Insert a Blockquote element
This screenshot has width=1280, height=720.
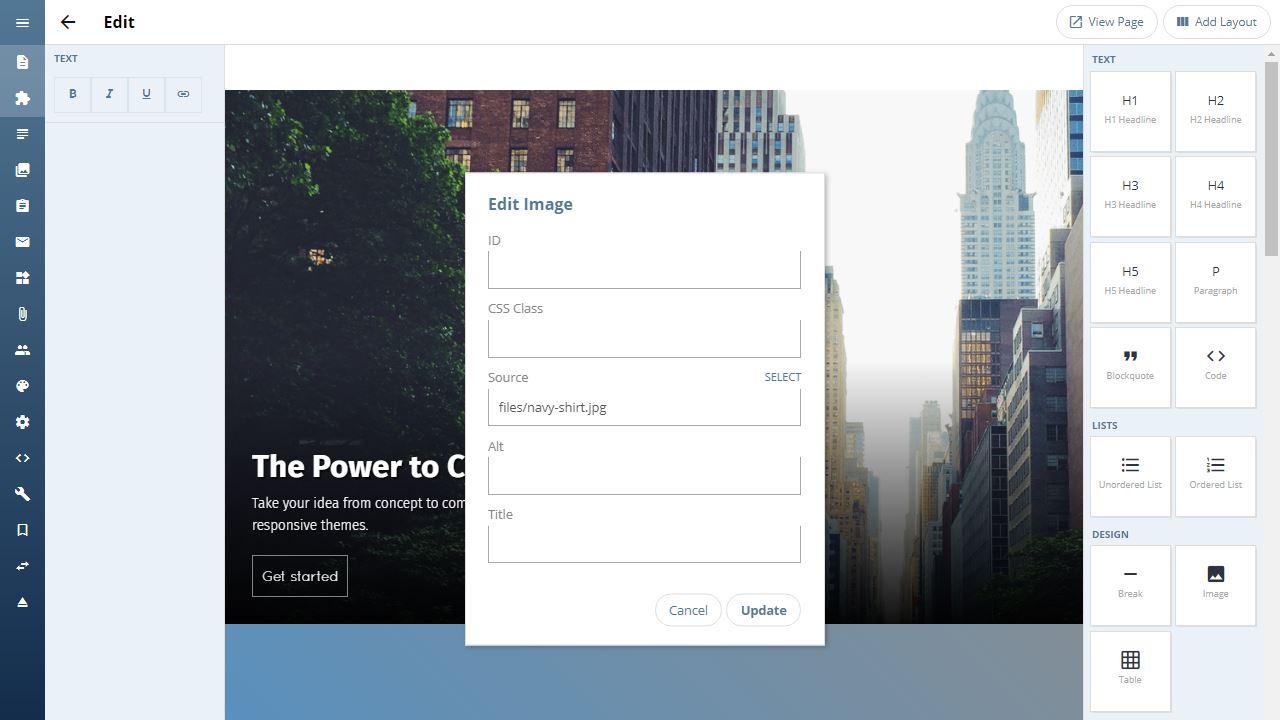tap(1130, 367)
